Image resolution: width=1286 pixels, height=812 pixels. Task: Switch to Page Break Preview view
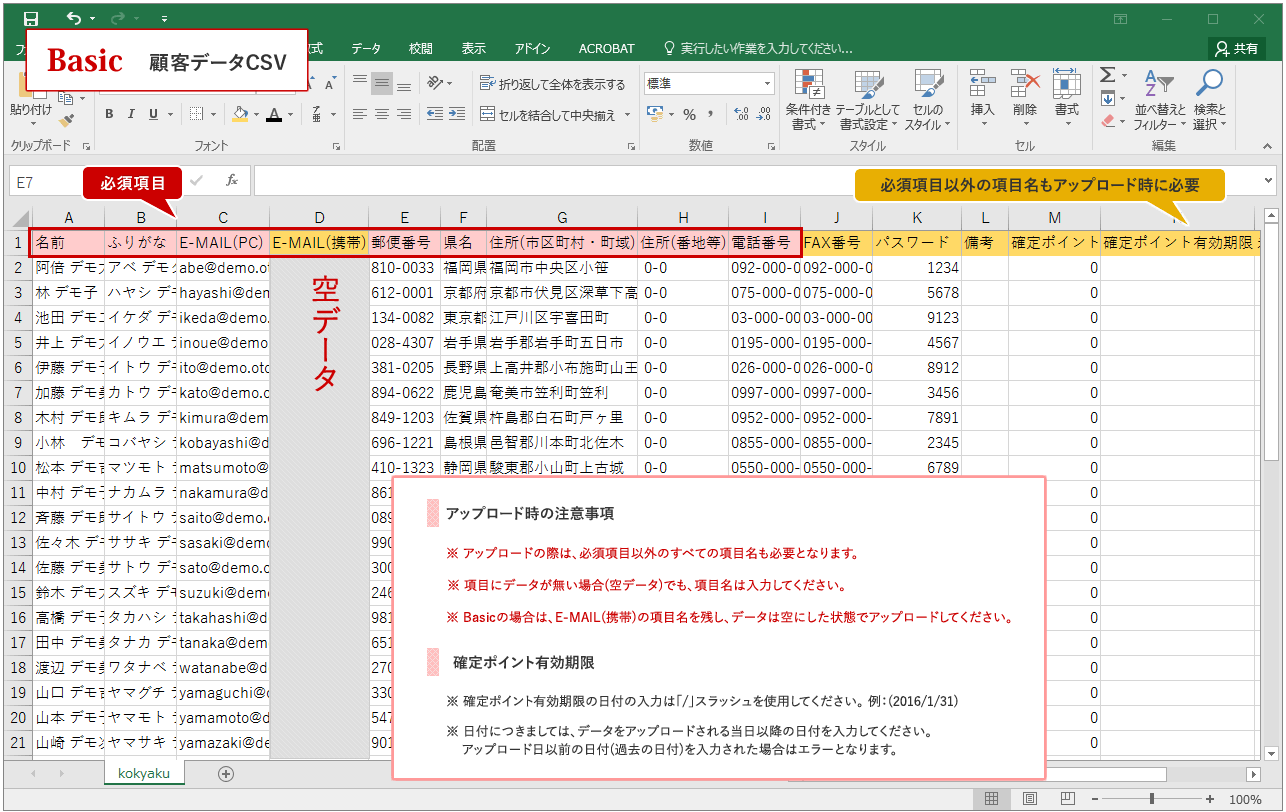coord(1068,799)
